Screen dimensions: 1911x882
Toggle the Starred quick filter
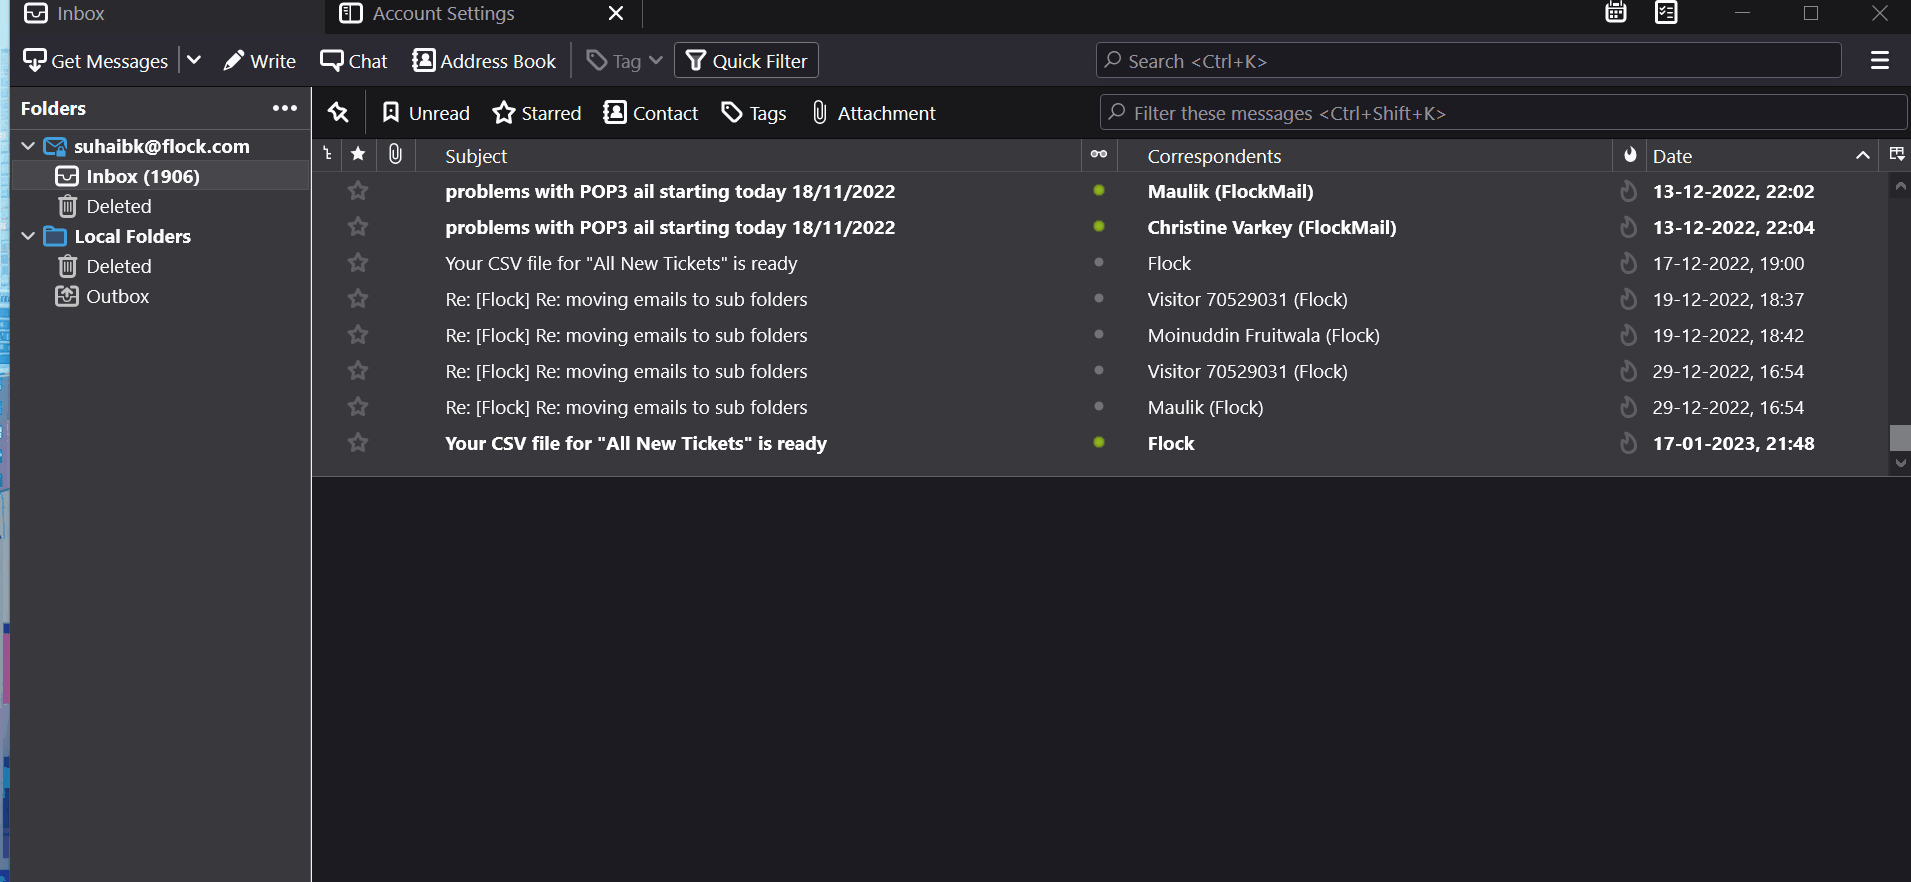537,113
